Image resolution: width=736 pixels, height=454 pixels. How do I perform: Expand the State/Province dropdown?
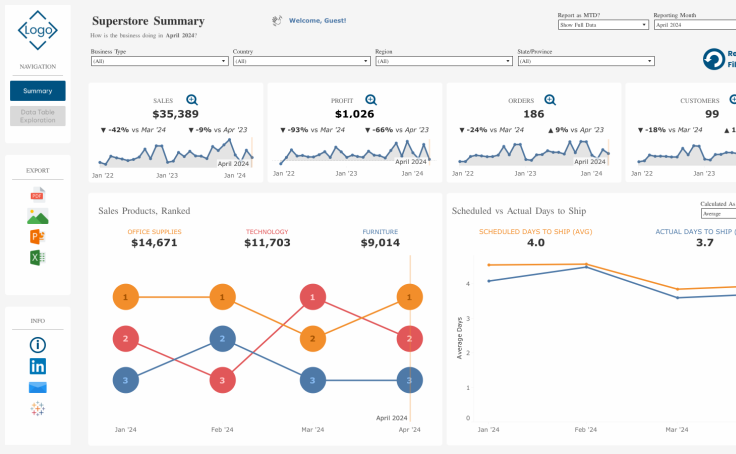click(584, 61)
